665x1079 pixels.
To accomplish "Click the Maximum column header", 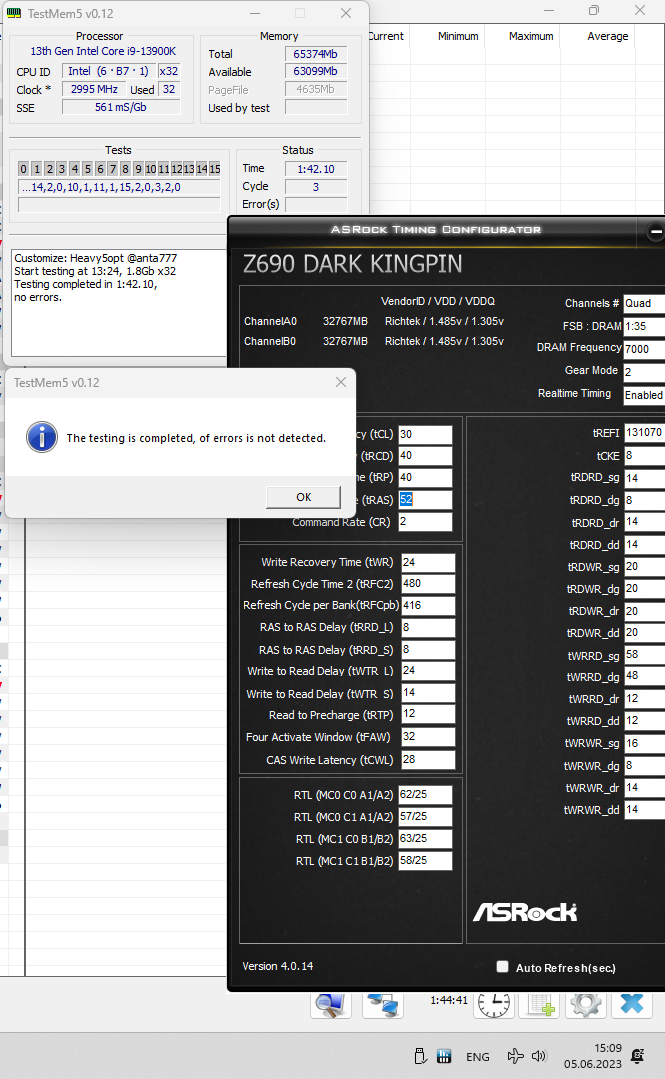I will (531, 36).
